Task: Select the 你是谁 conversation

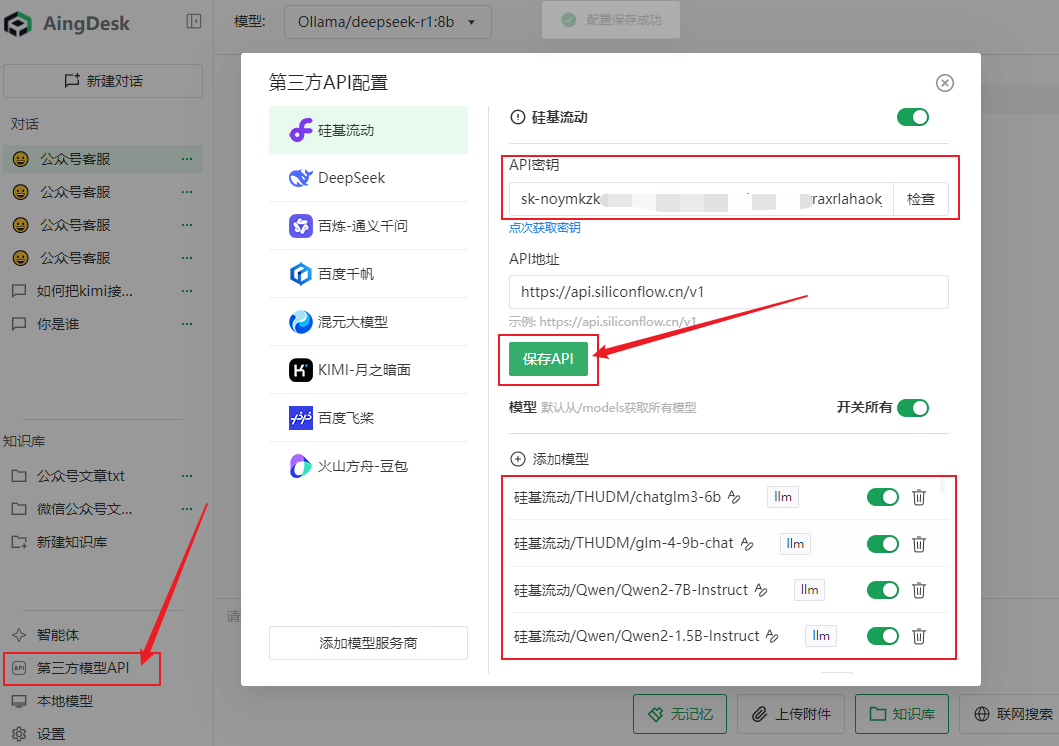Action: pos(103,324)
